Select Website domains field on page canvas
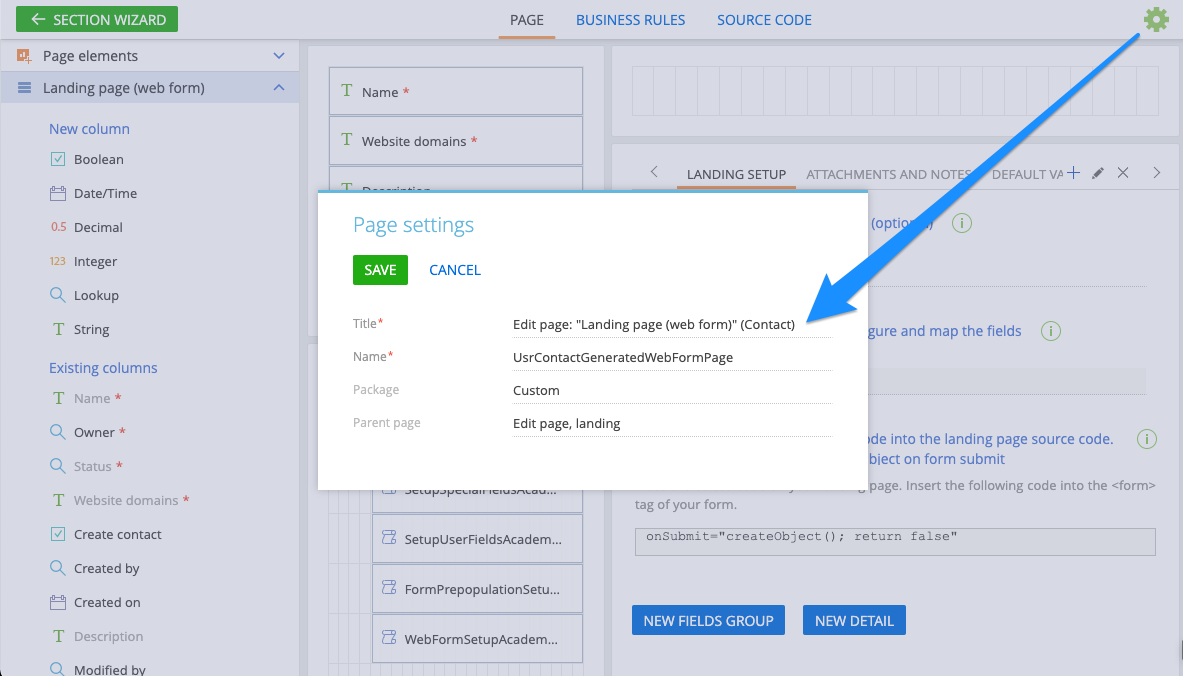Viewport: 1183px width, 676px height. (x=456, y=140)
